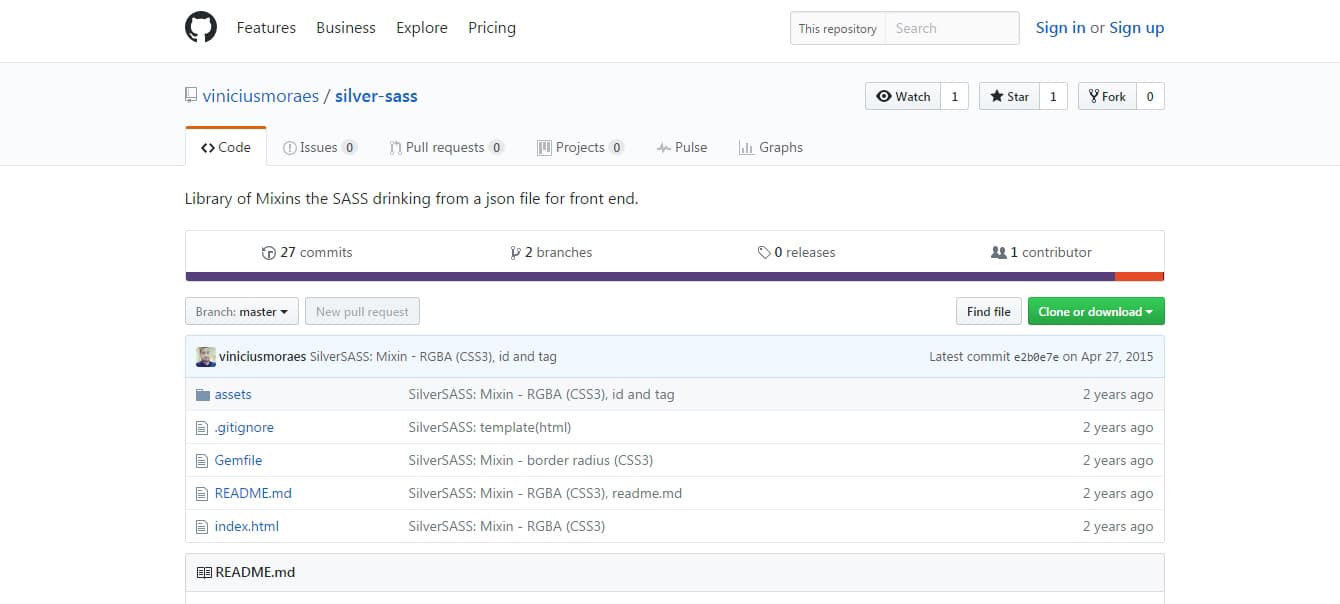Click the Find file button
The width and height of the screenshot is (1340, 604).
989,312
